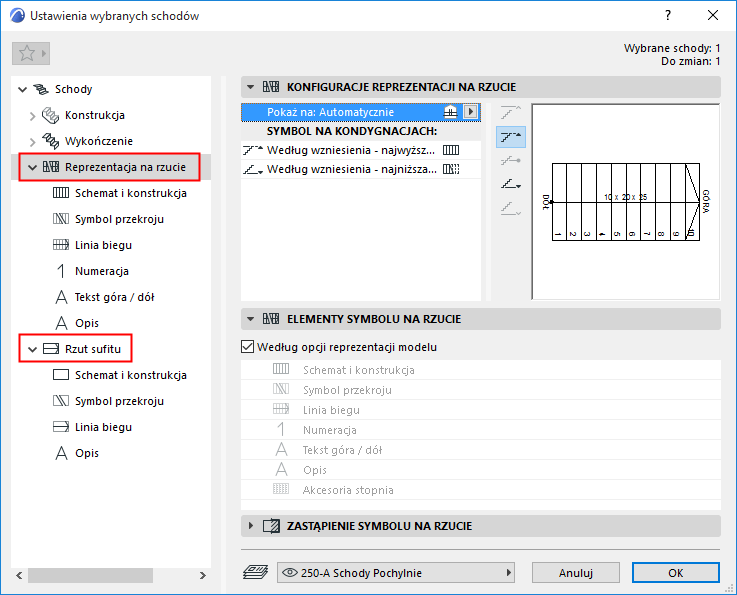The image size is (737, 595).
Task: Open Schemat i konstrukcja under Reprezentacja na rzucie
Action: [x=131, y=193]
